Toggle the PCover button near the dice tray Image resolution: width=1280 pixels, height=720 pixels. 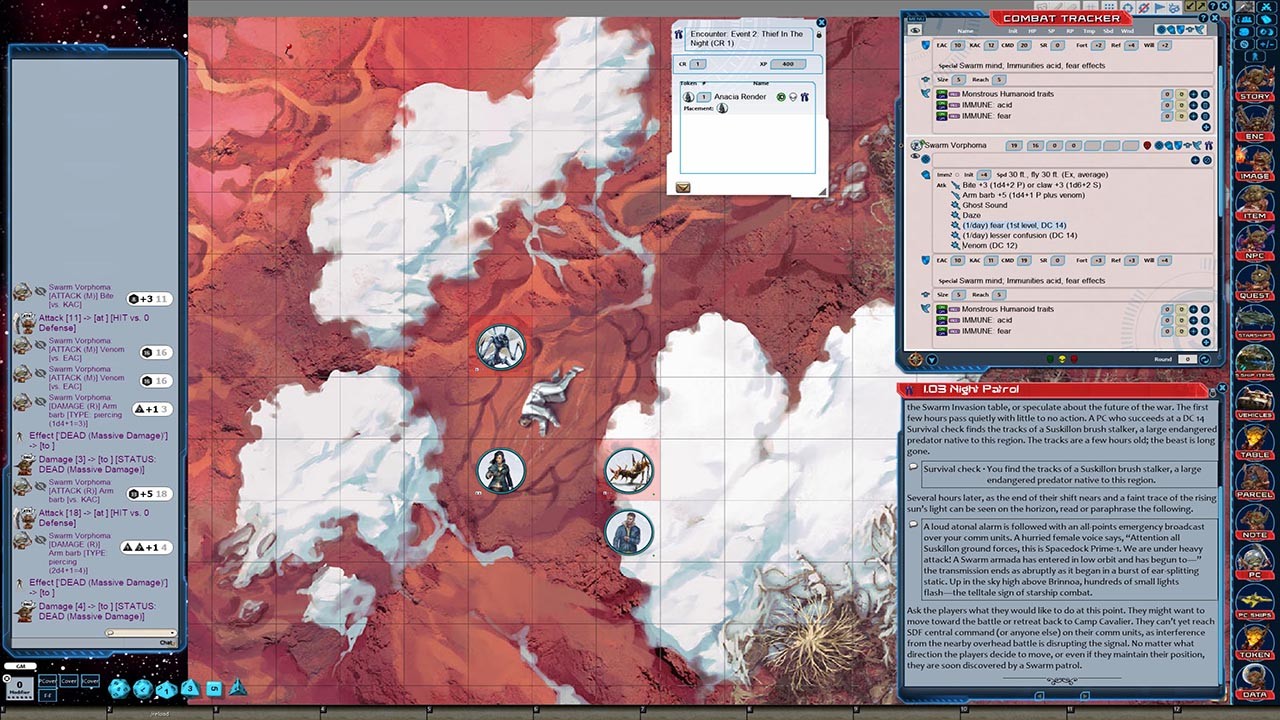47,681
